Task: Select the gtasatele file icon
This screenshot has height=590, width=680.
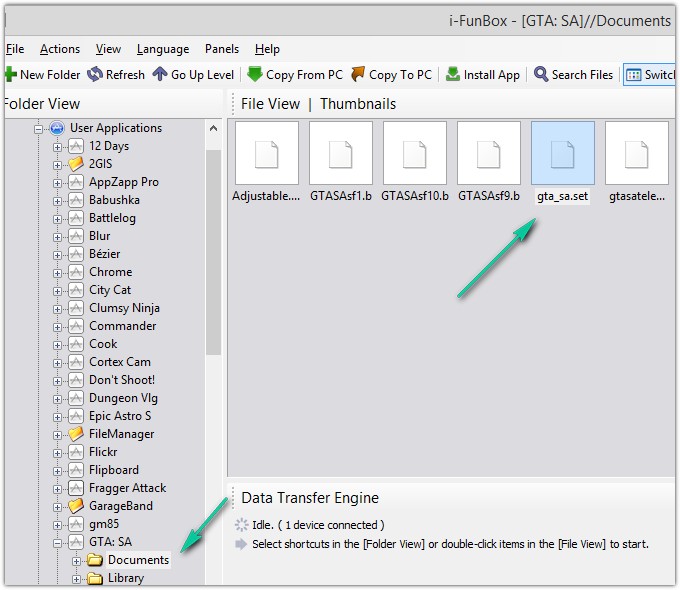Action: click(x=637, y=154)
